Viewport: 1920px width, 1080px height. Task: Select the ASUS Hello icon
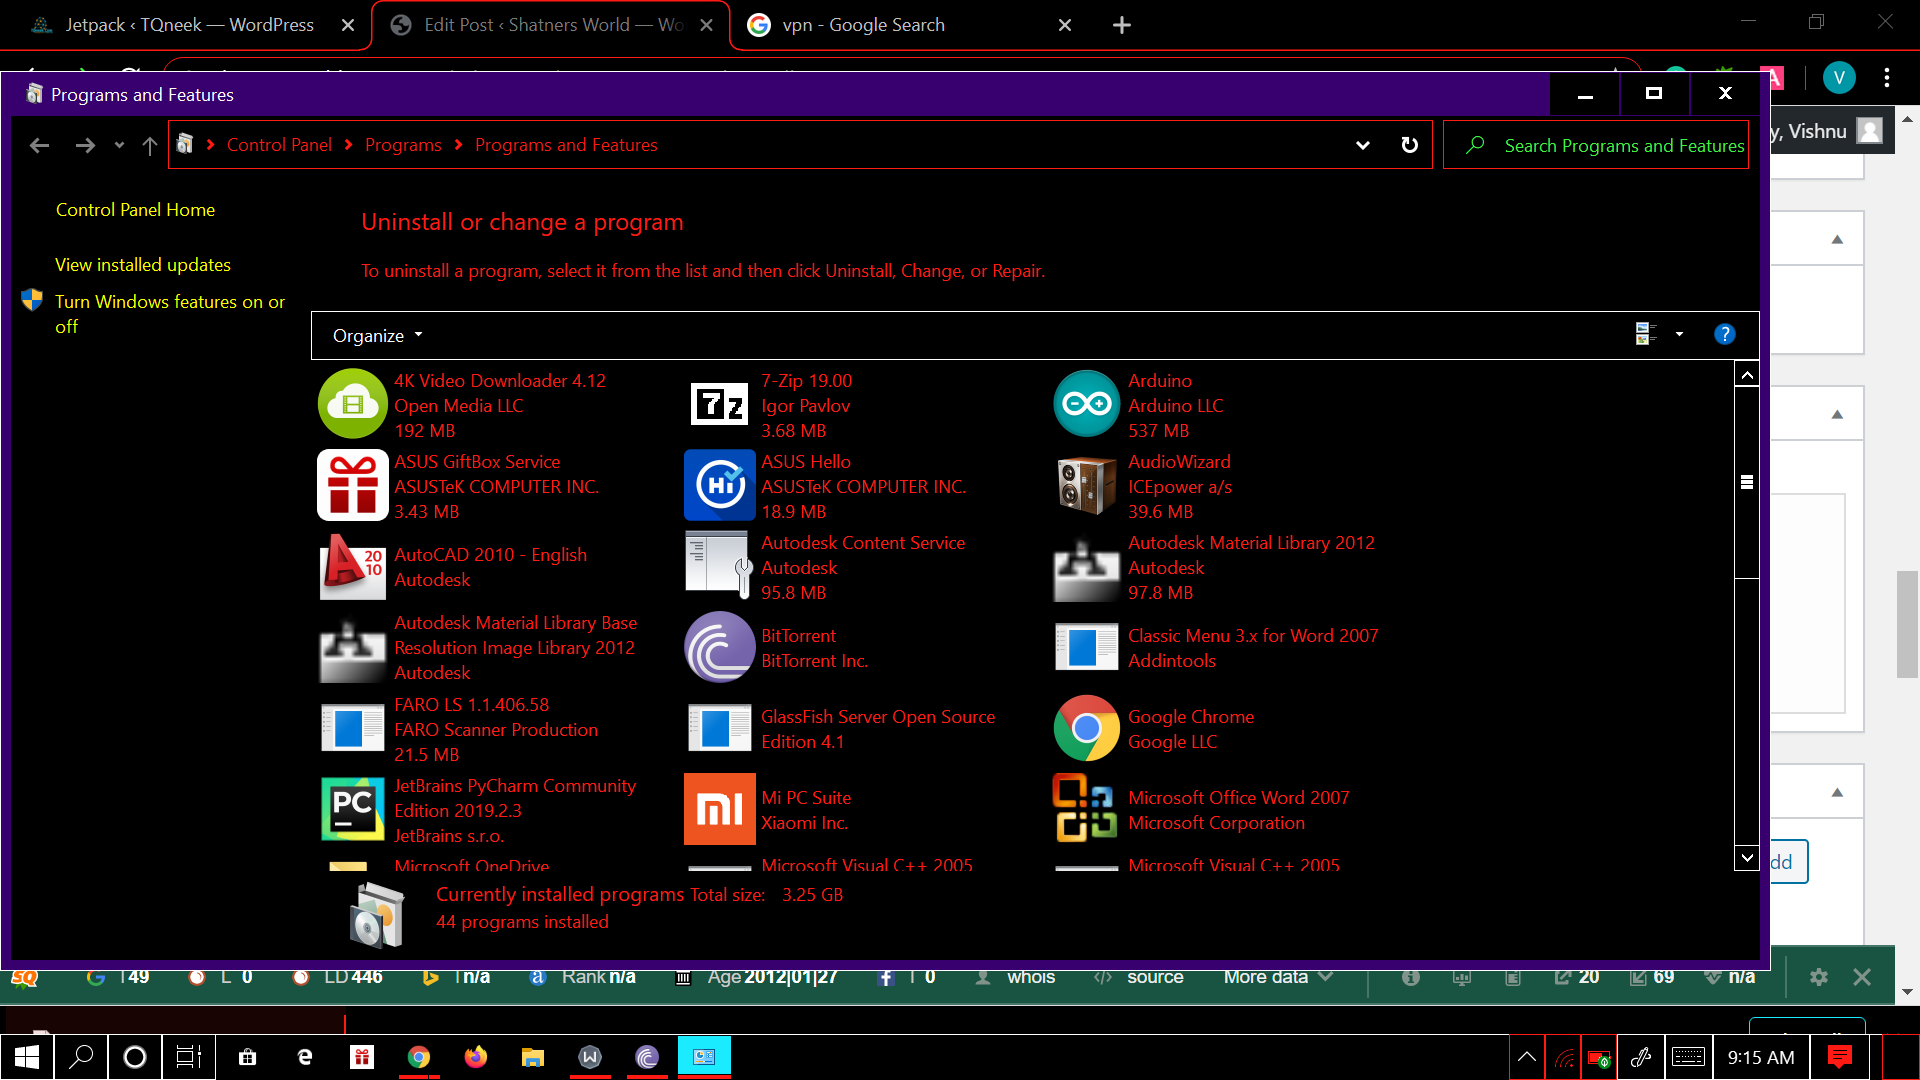tap(719, 485)
